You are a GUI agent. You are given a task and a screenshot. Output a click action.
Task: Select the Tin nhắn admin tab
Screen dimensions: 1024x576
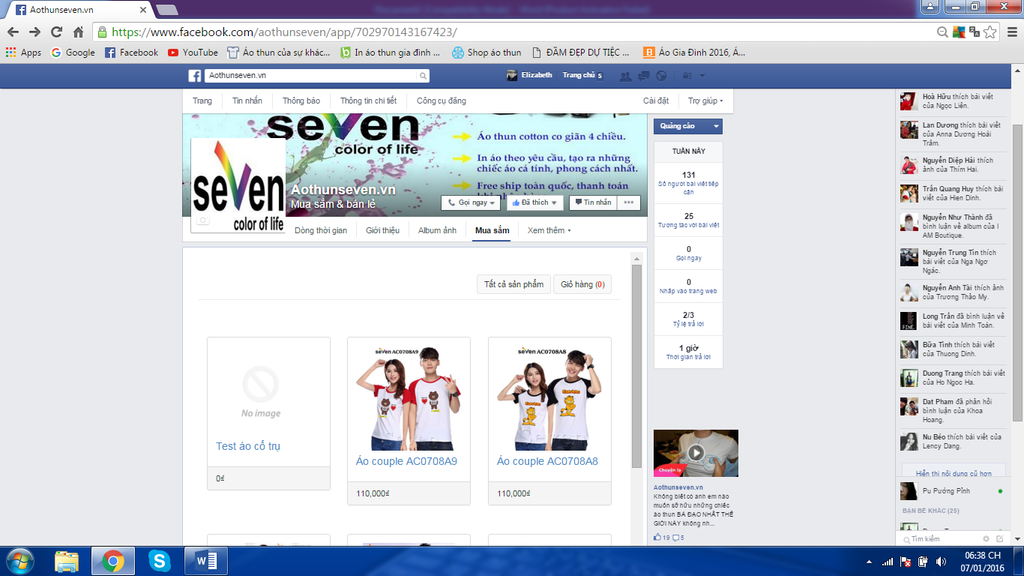coord(247,101)
